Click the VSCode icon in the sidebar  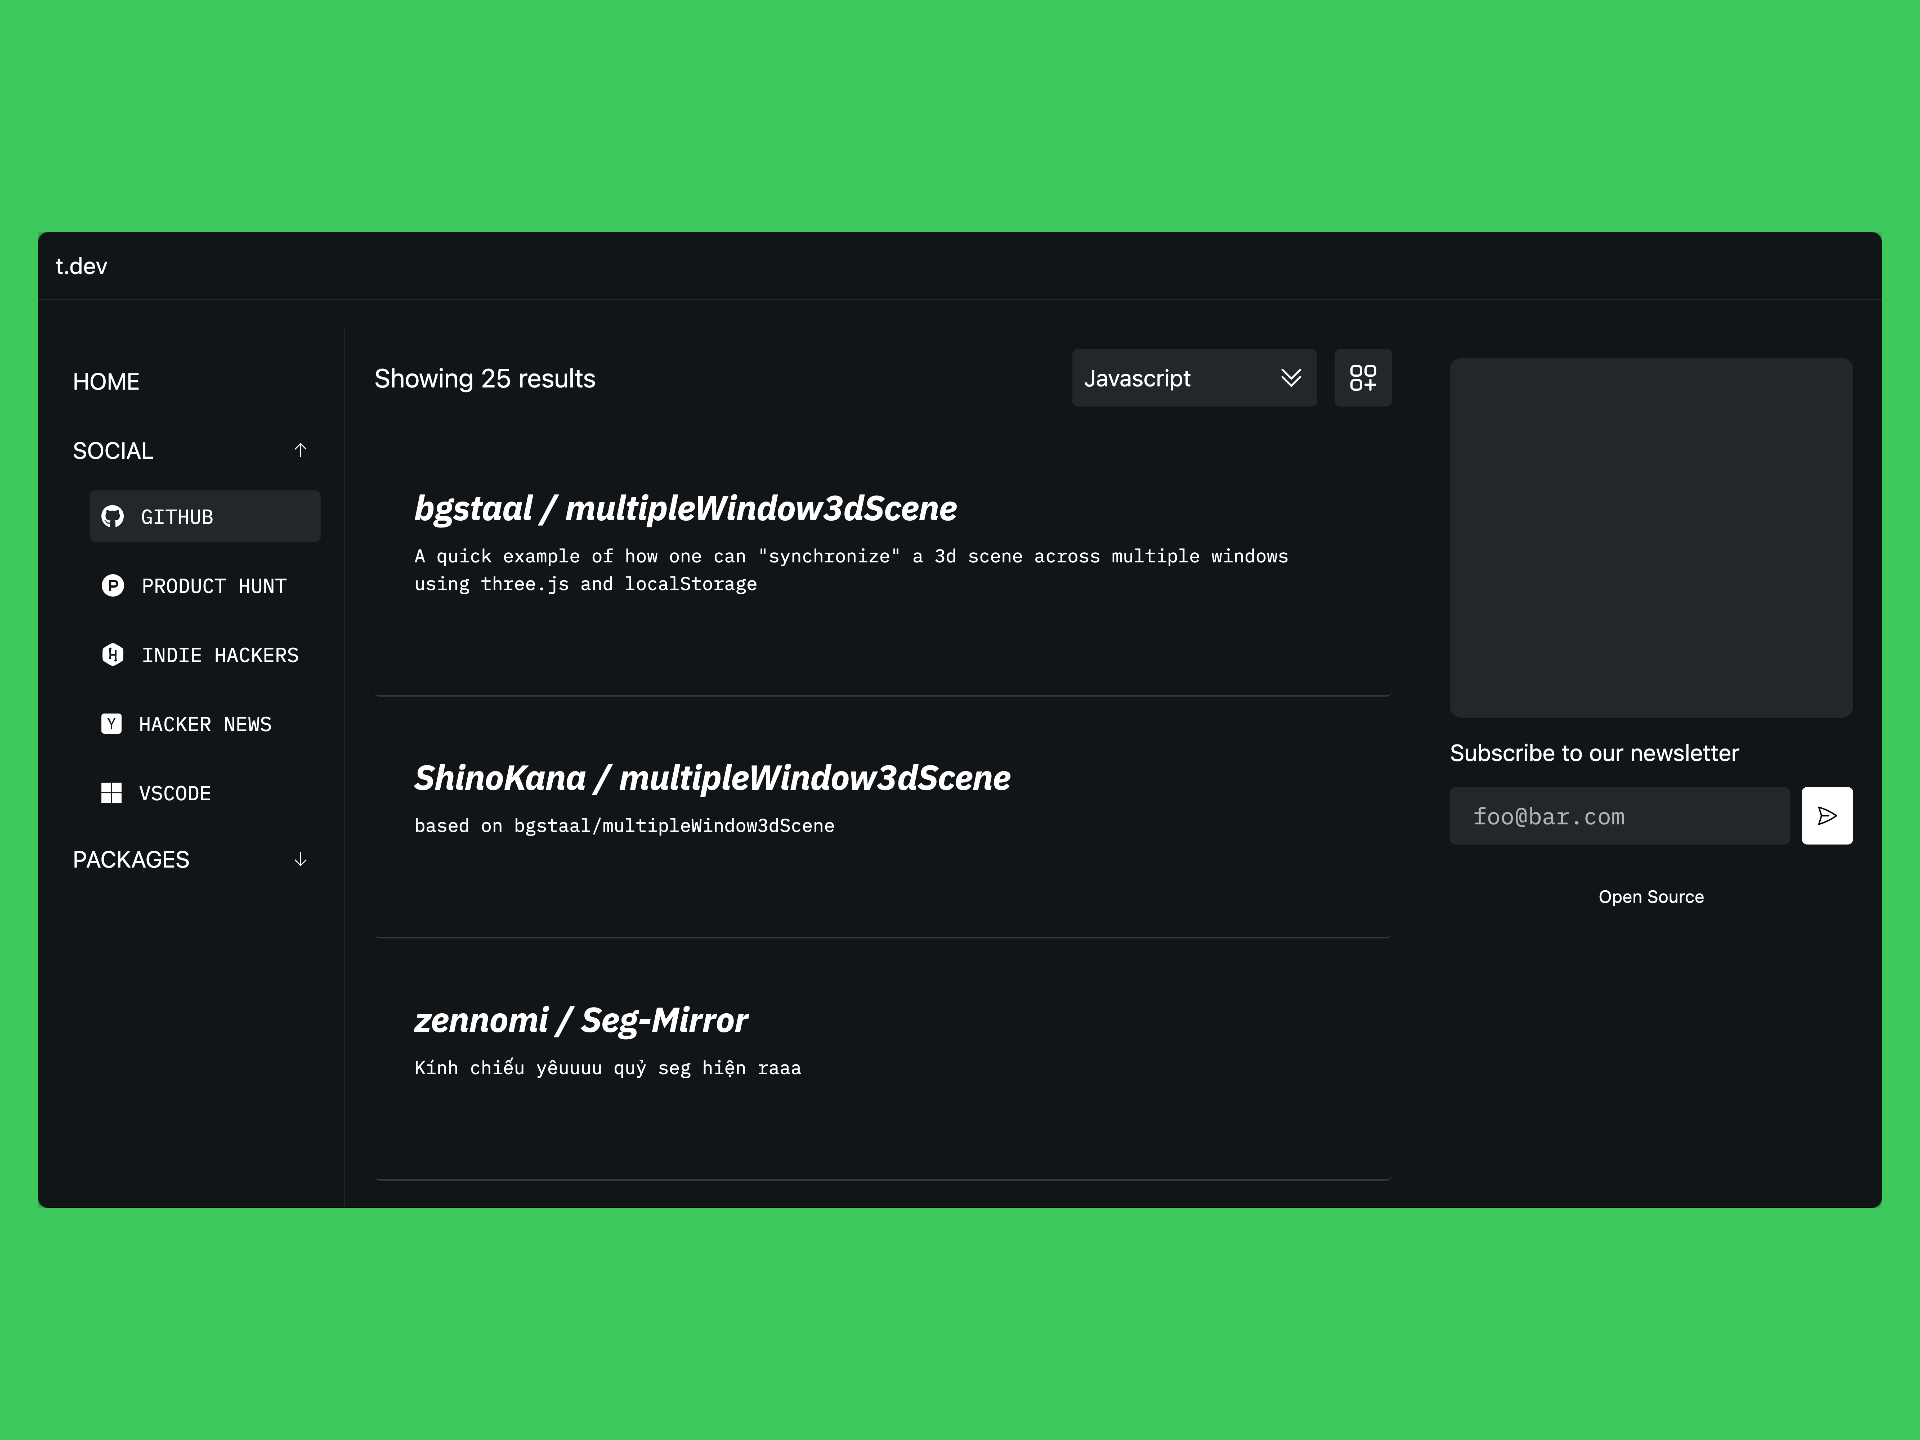point(112,793)
